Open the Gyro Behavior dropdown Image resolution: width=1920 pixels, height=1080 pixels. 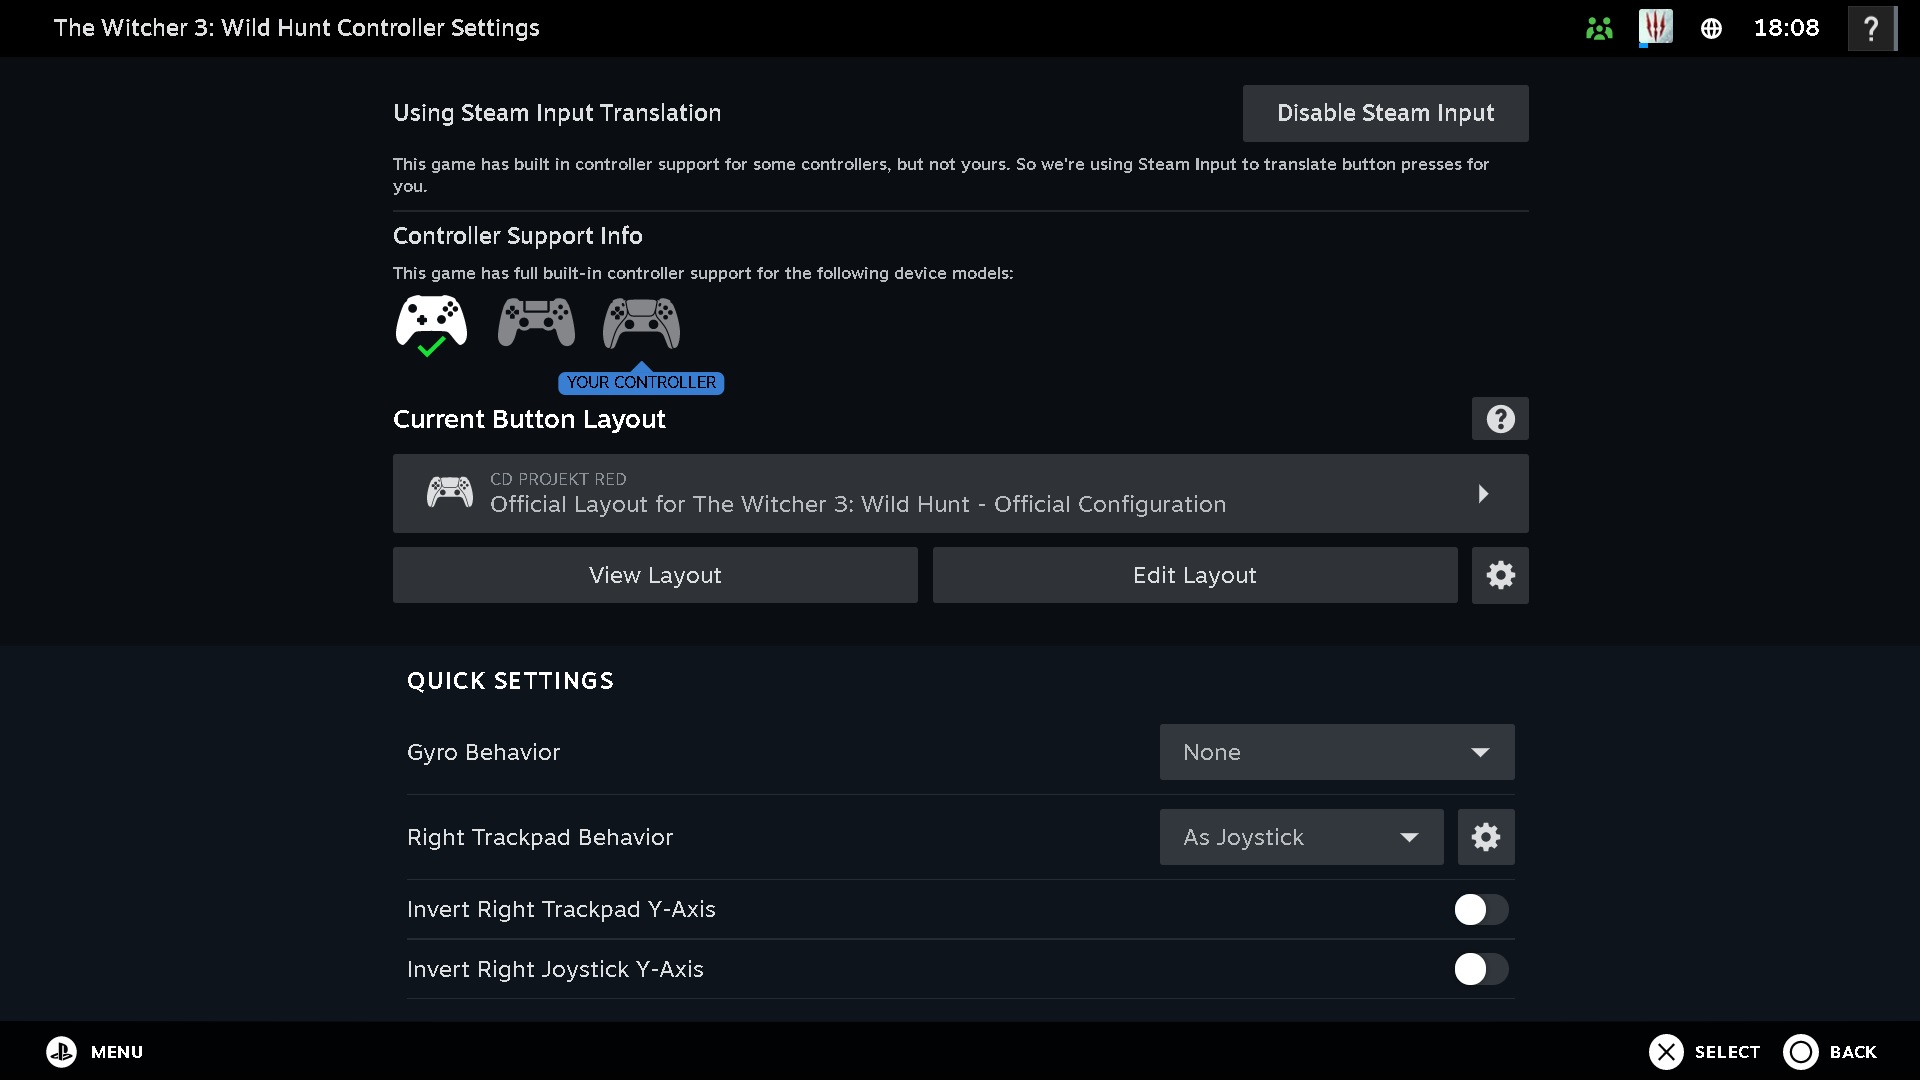[1336, 752]
